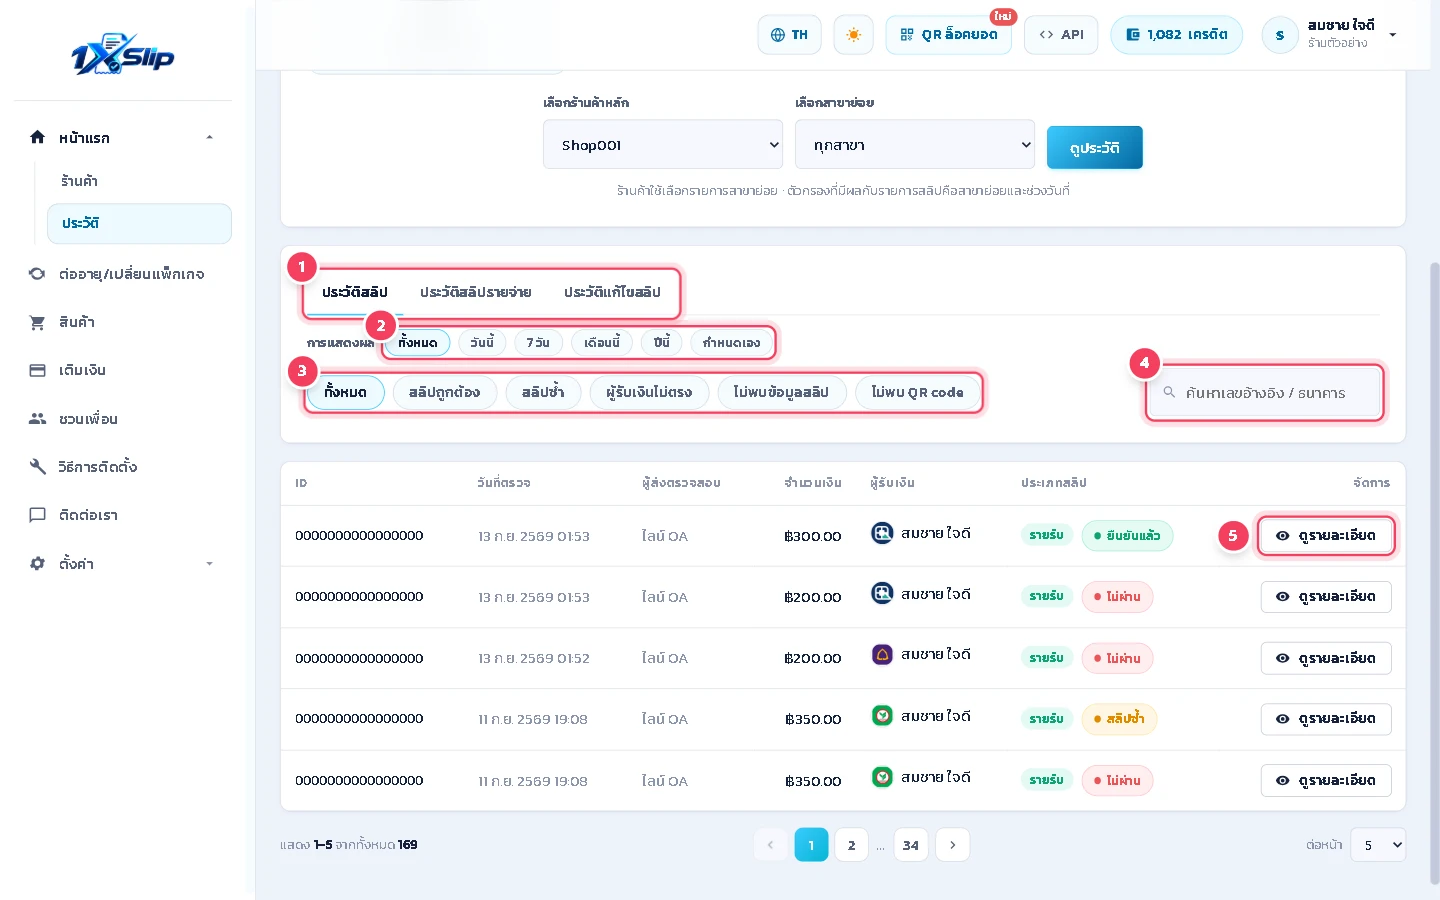
Task: Select the ประวัติสลิป tab
Action: (x=354, y=292)
